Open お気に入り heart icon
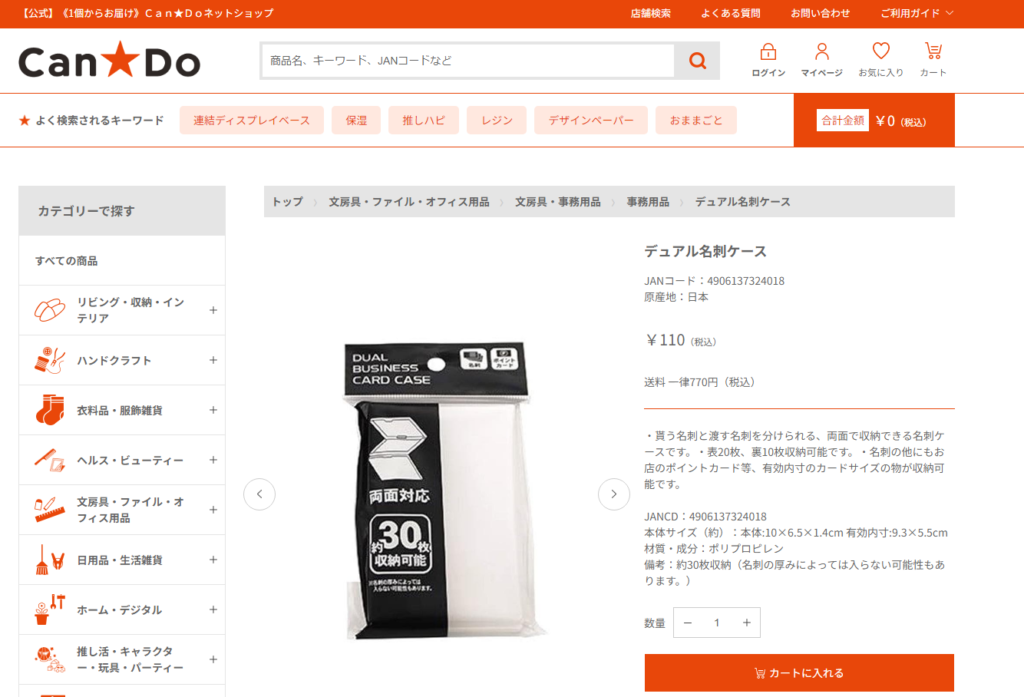Viewport: 1024px width, 697px height. [x=881, y=51]
